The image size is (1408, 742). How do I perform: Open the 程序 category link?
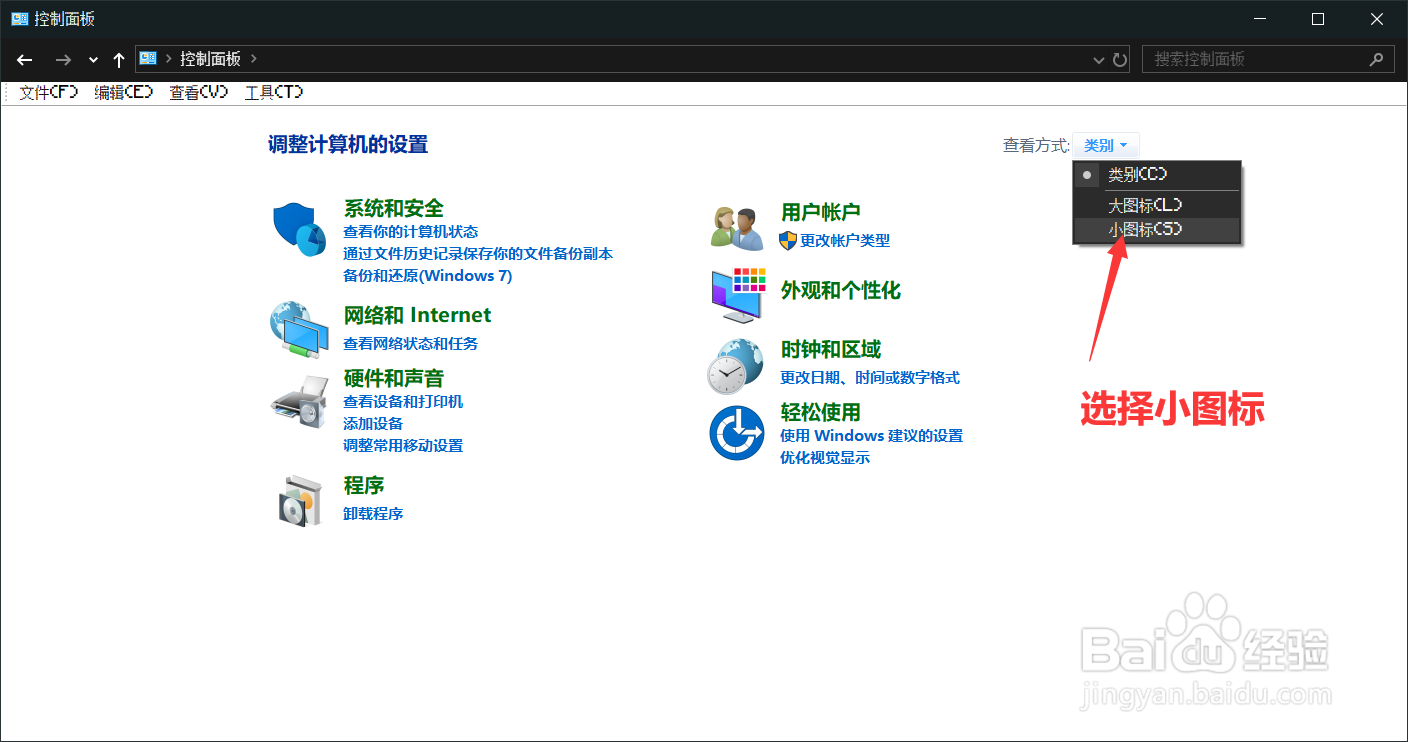click(x=364, y=486)
